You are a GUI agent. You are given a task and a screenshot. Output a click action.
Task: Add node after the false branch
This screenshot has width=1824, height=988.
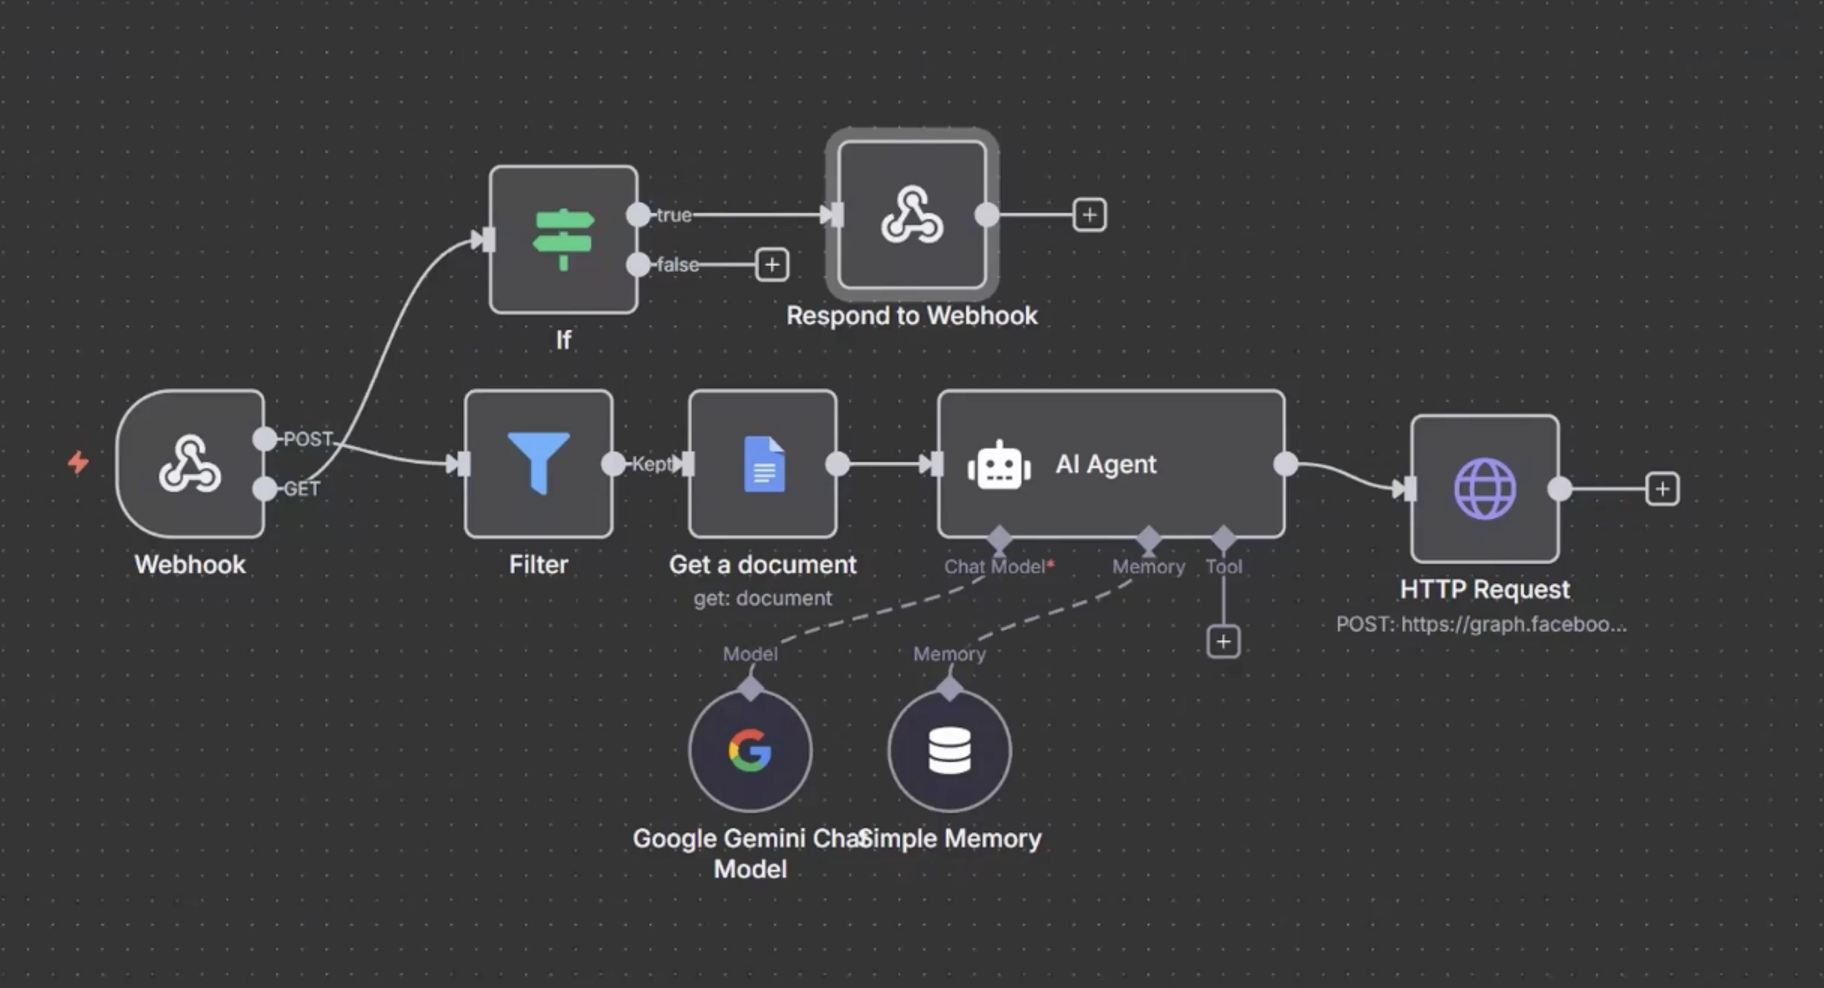coord(771,264)
